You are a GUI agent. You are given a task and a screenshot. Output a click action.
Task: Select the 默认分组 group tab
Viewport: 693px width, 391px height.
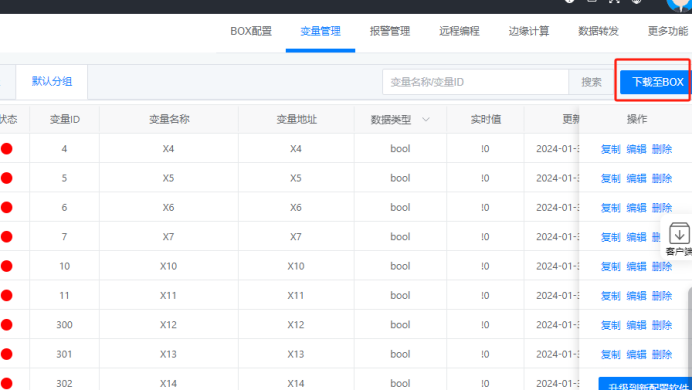pos(52,82)
